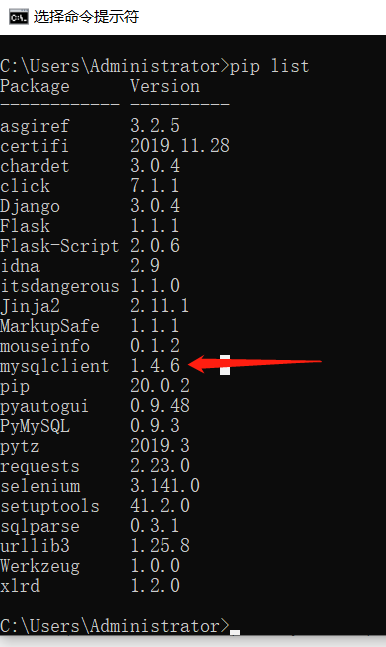Screen dimensions: 386x647
Task: Select the 'Django' package name
Action: pyautogui.click(x=30, y=206)
